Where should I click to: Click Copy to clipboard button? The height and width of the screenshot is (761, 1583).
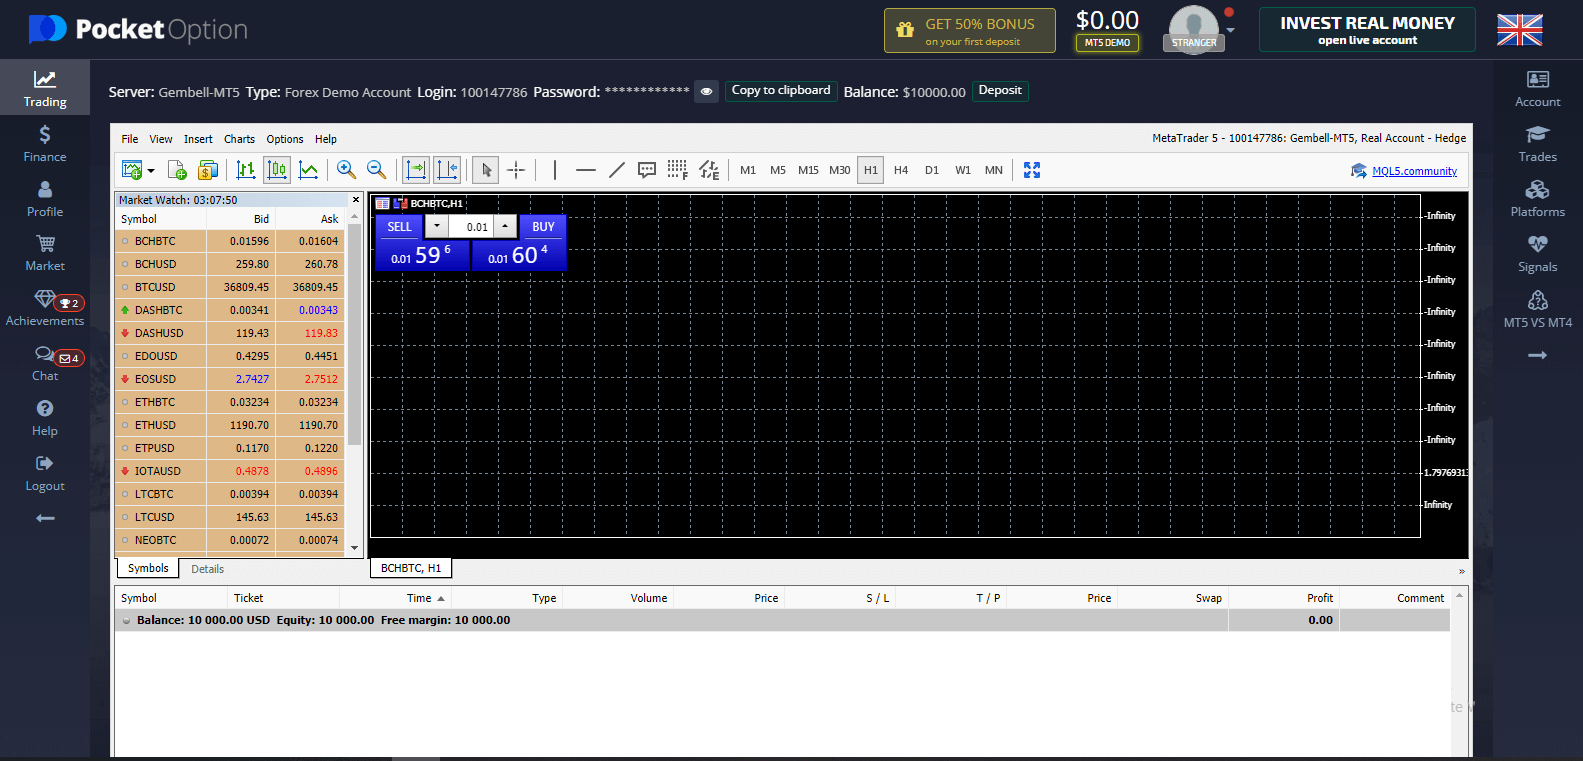tap(781, 90)
